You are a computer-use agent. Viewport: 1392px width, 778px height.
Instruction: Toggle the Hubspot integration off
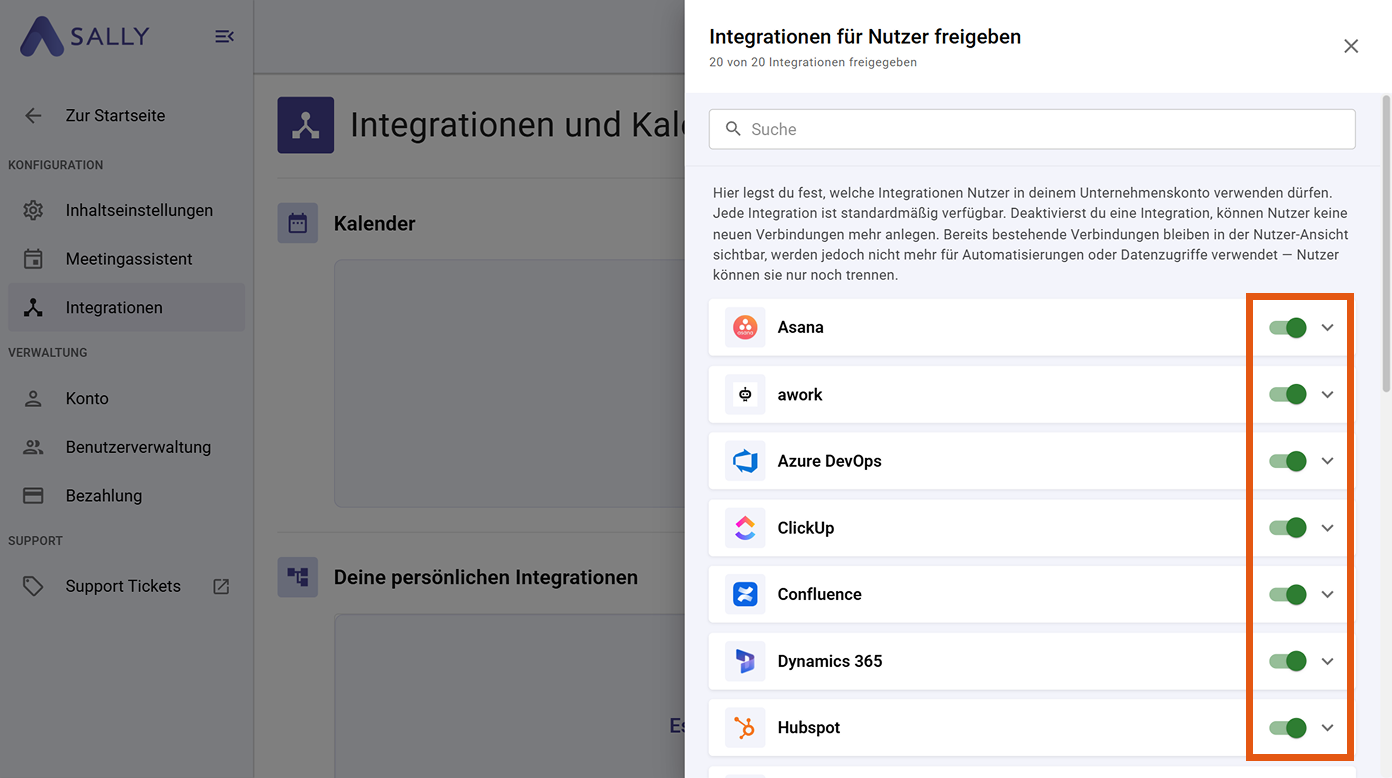tap(1288, 728)
